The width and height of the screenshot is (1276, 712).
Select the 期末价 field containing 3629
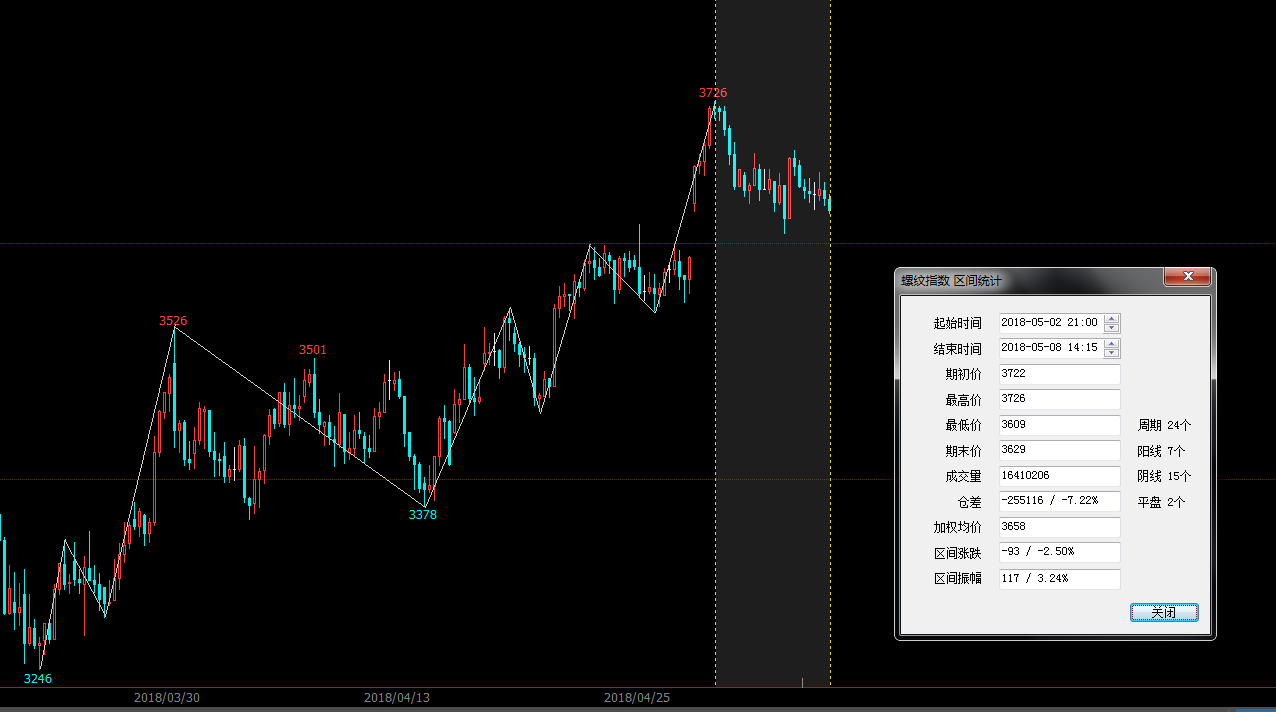pyautogui.click(x=1060, y=451)
